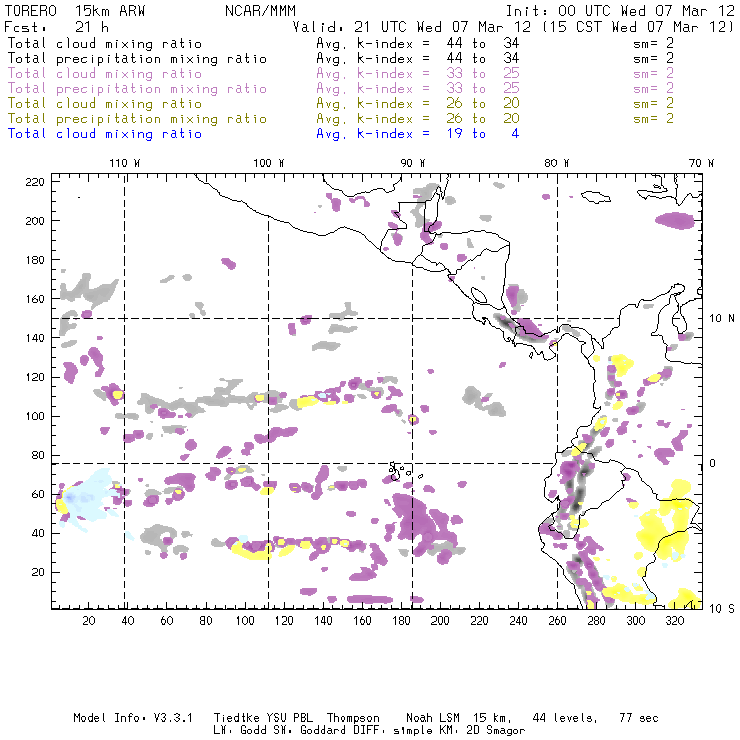Click olive 'Total cloud mixing ratio' legend entry
Image resolution: width=740 pixels, height=740 pixels.
tap(105, 103)
